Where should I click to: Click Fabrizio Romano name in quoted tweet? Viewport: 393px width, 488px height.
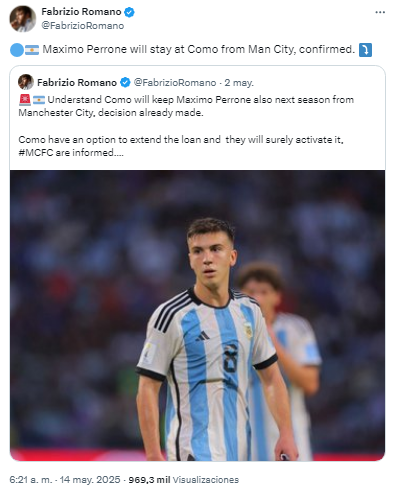[77, 82]
